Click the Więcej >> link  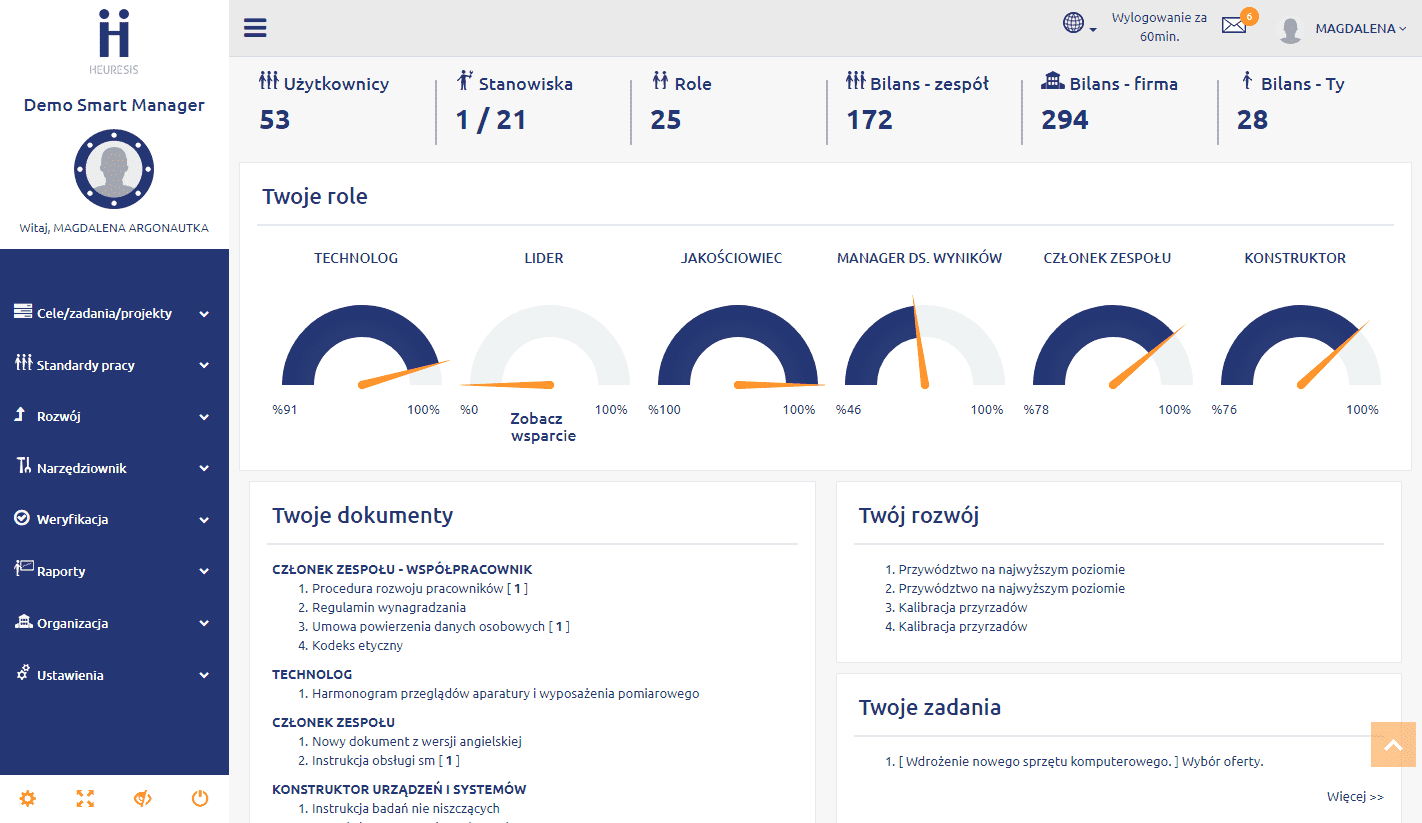coord(1354,797)
